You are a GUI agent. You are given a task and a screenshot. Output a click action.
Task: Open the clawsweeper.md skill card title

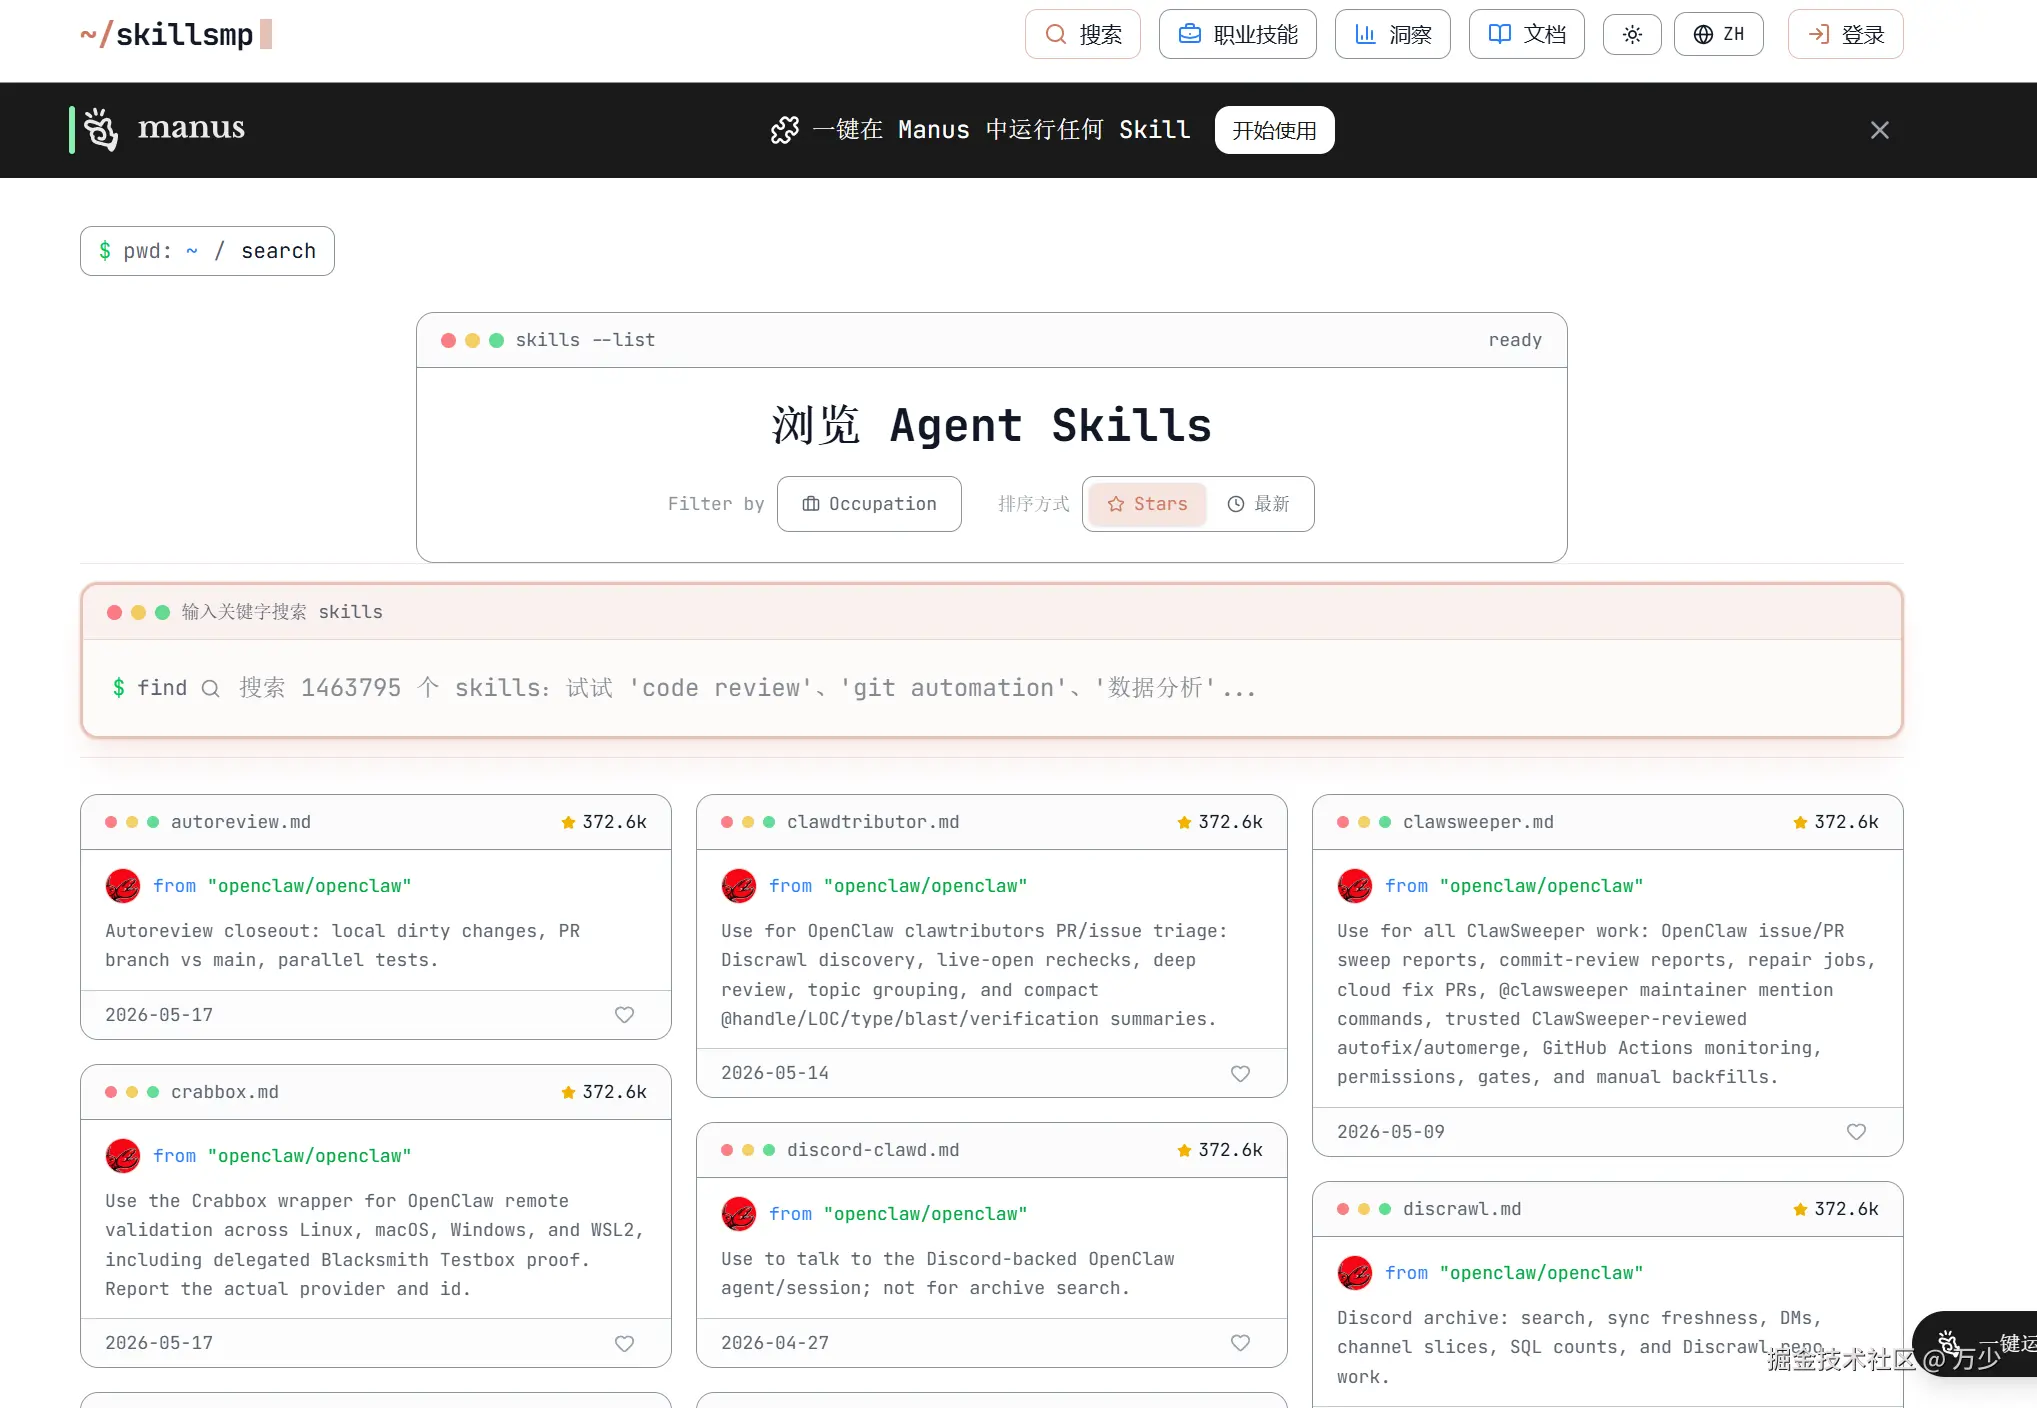tap(1478, 822)
